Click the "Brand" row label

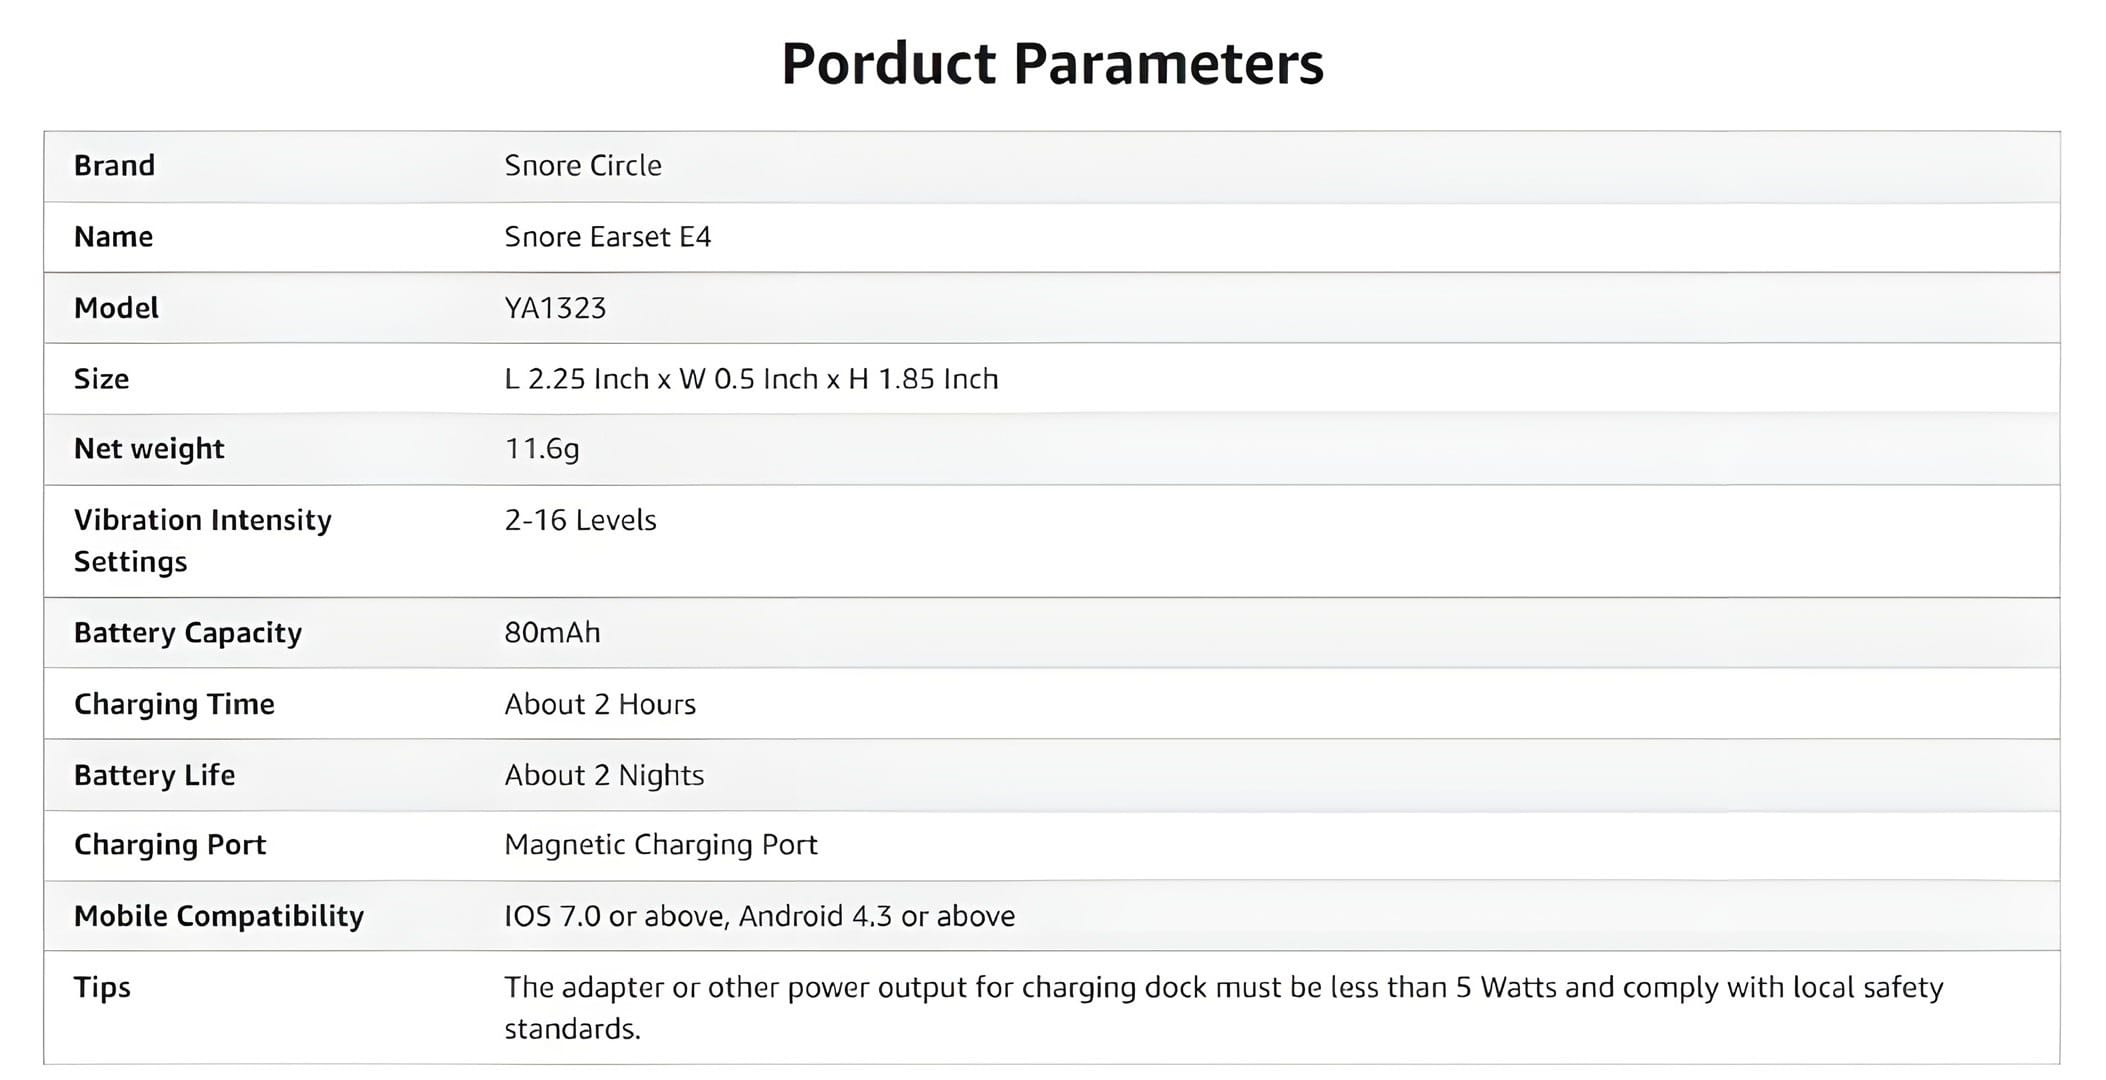(x=114, y=166)
